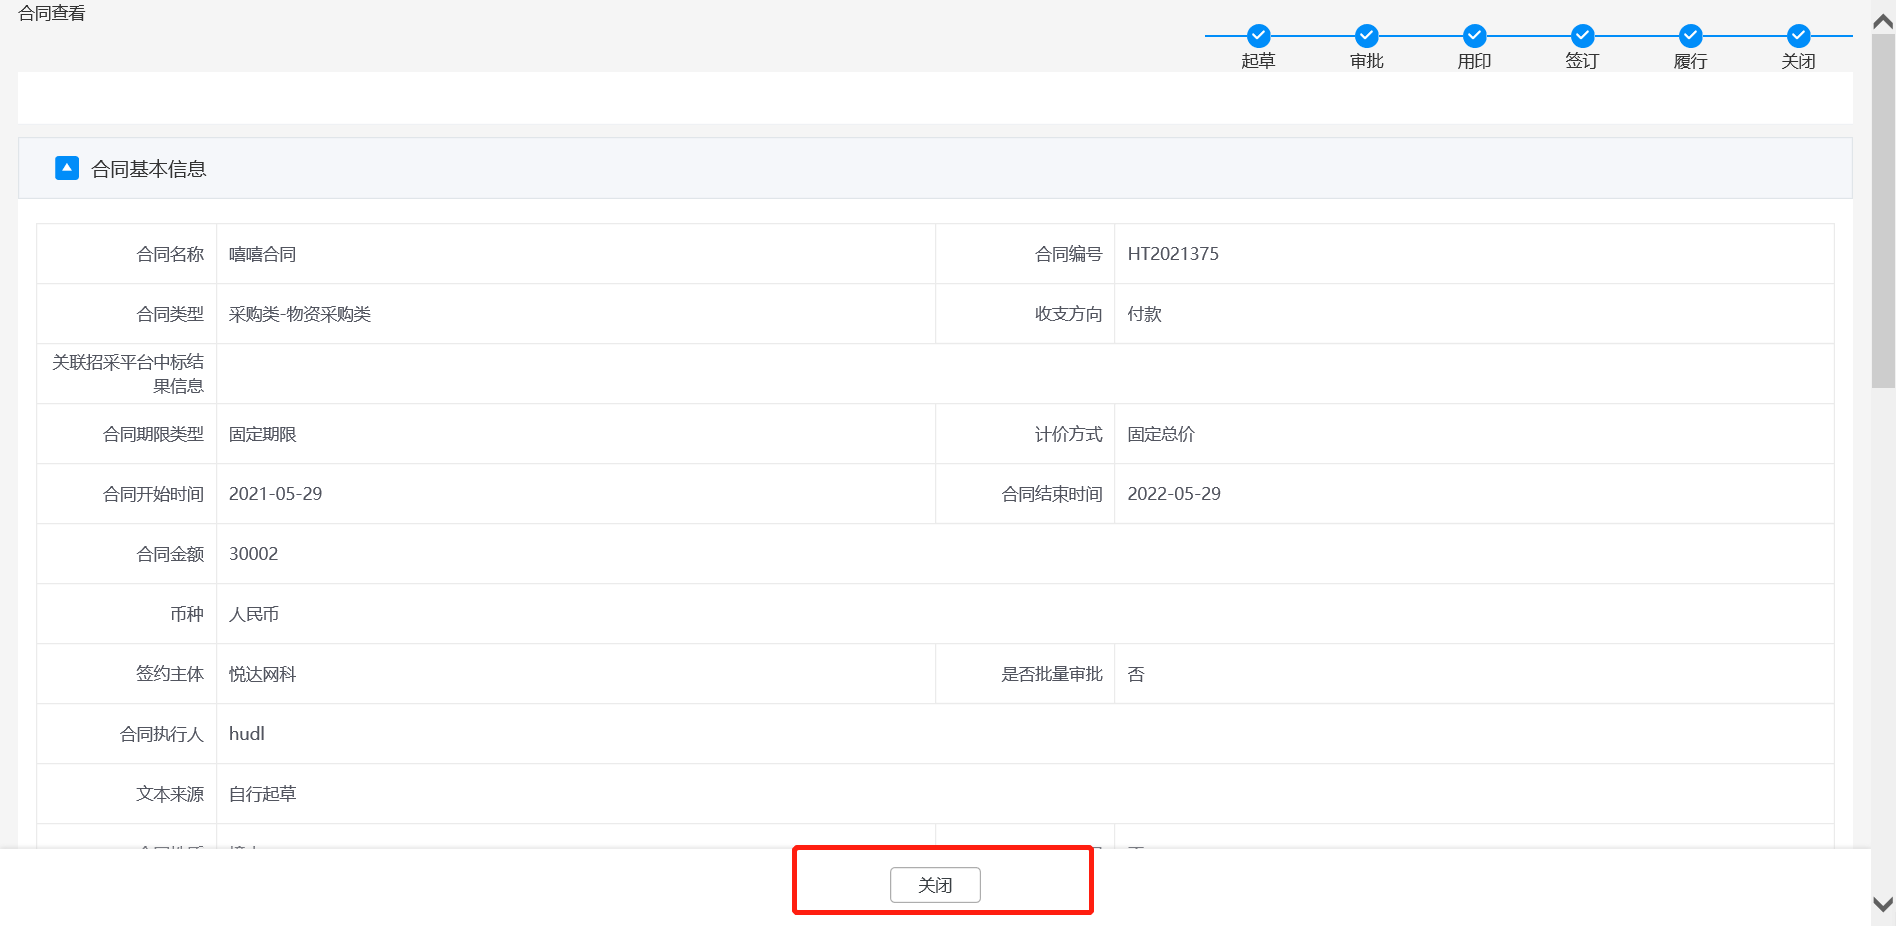Click the contract type 采购类-物资采购类

click(299, 314)
